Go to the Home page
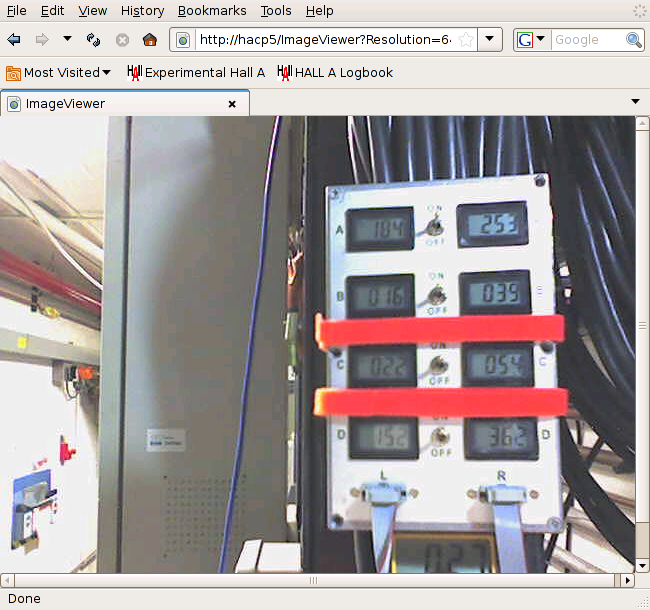Viewport: 650px width, 610px height. click(150, 40)
